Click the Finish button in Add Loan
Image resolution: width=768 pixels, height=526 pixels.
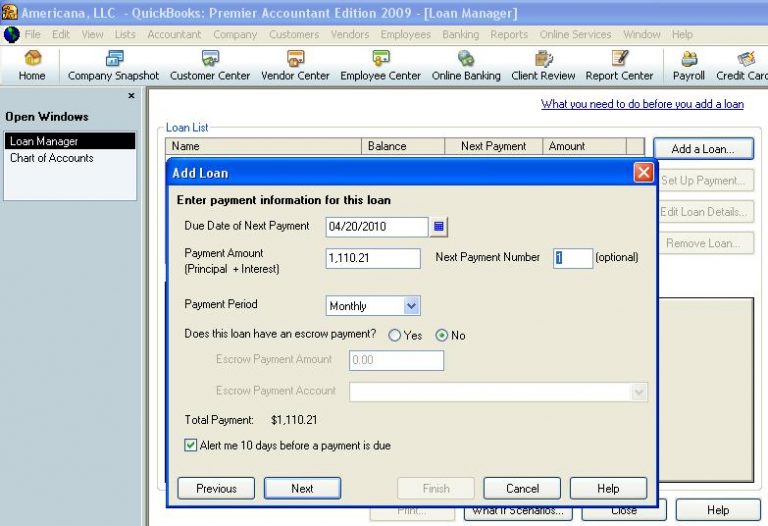point(436,488)
